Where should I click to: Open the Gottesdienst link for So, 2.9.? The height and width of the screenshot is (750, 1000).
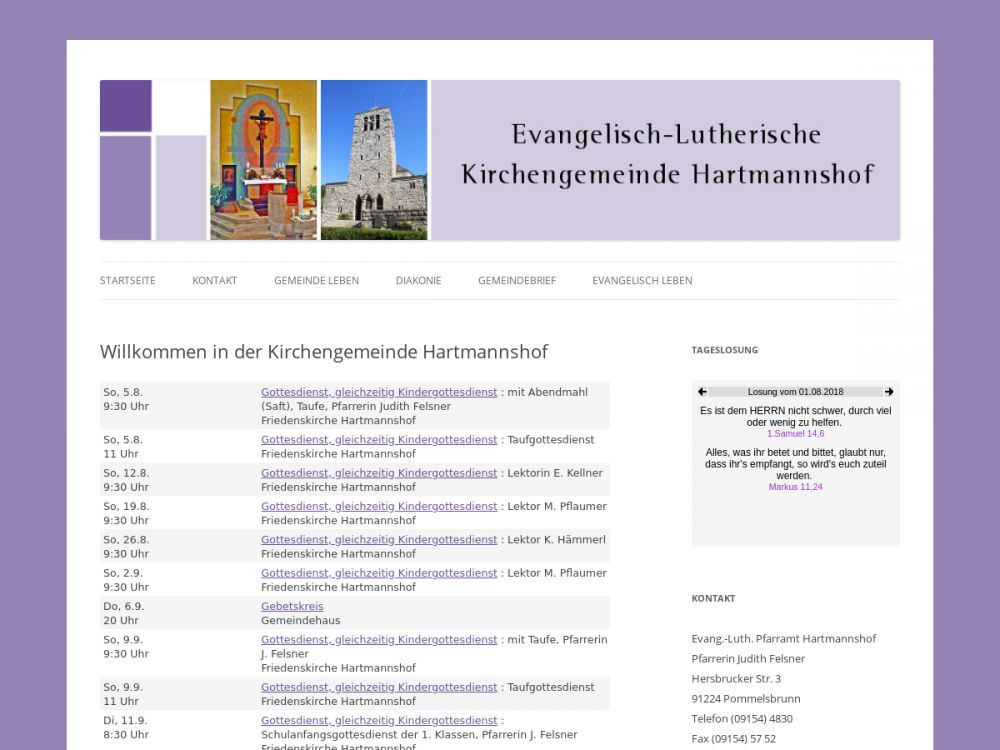(x=378, y=574)
